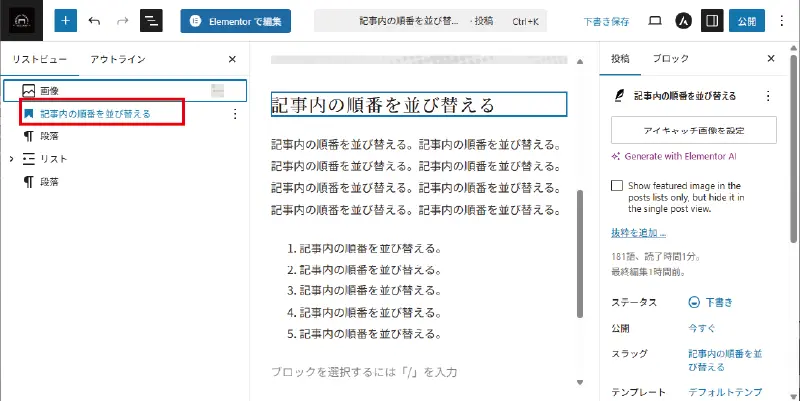Image resolution: width=800 pixels, height=401 pixels.
Task: Close the settings sidebar
Action: pyautogui.click(x=771, y=59)
